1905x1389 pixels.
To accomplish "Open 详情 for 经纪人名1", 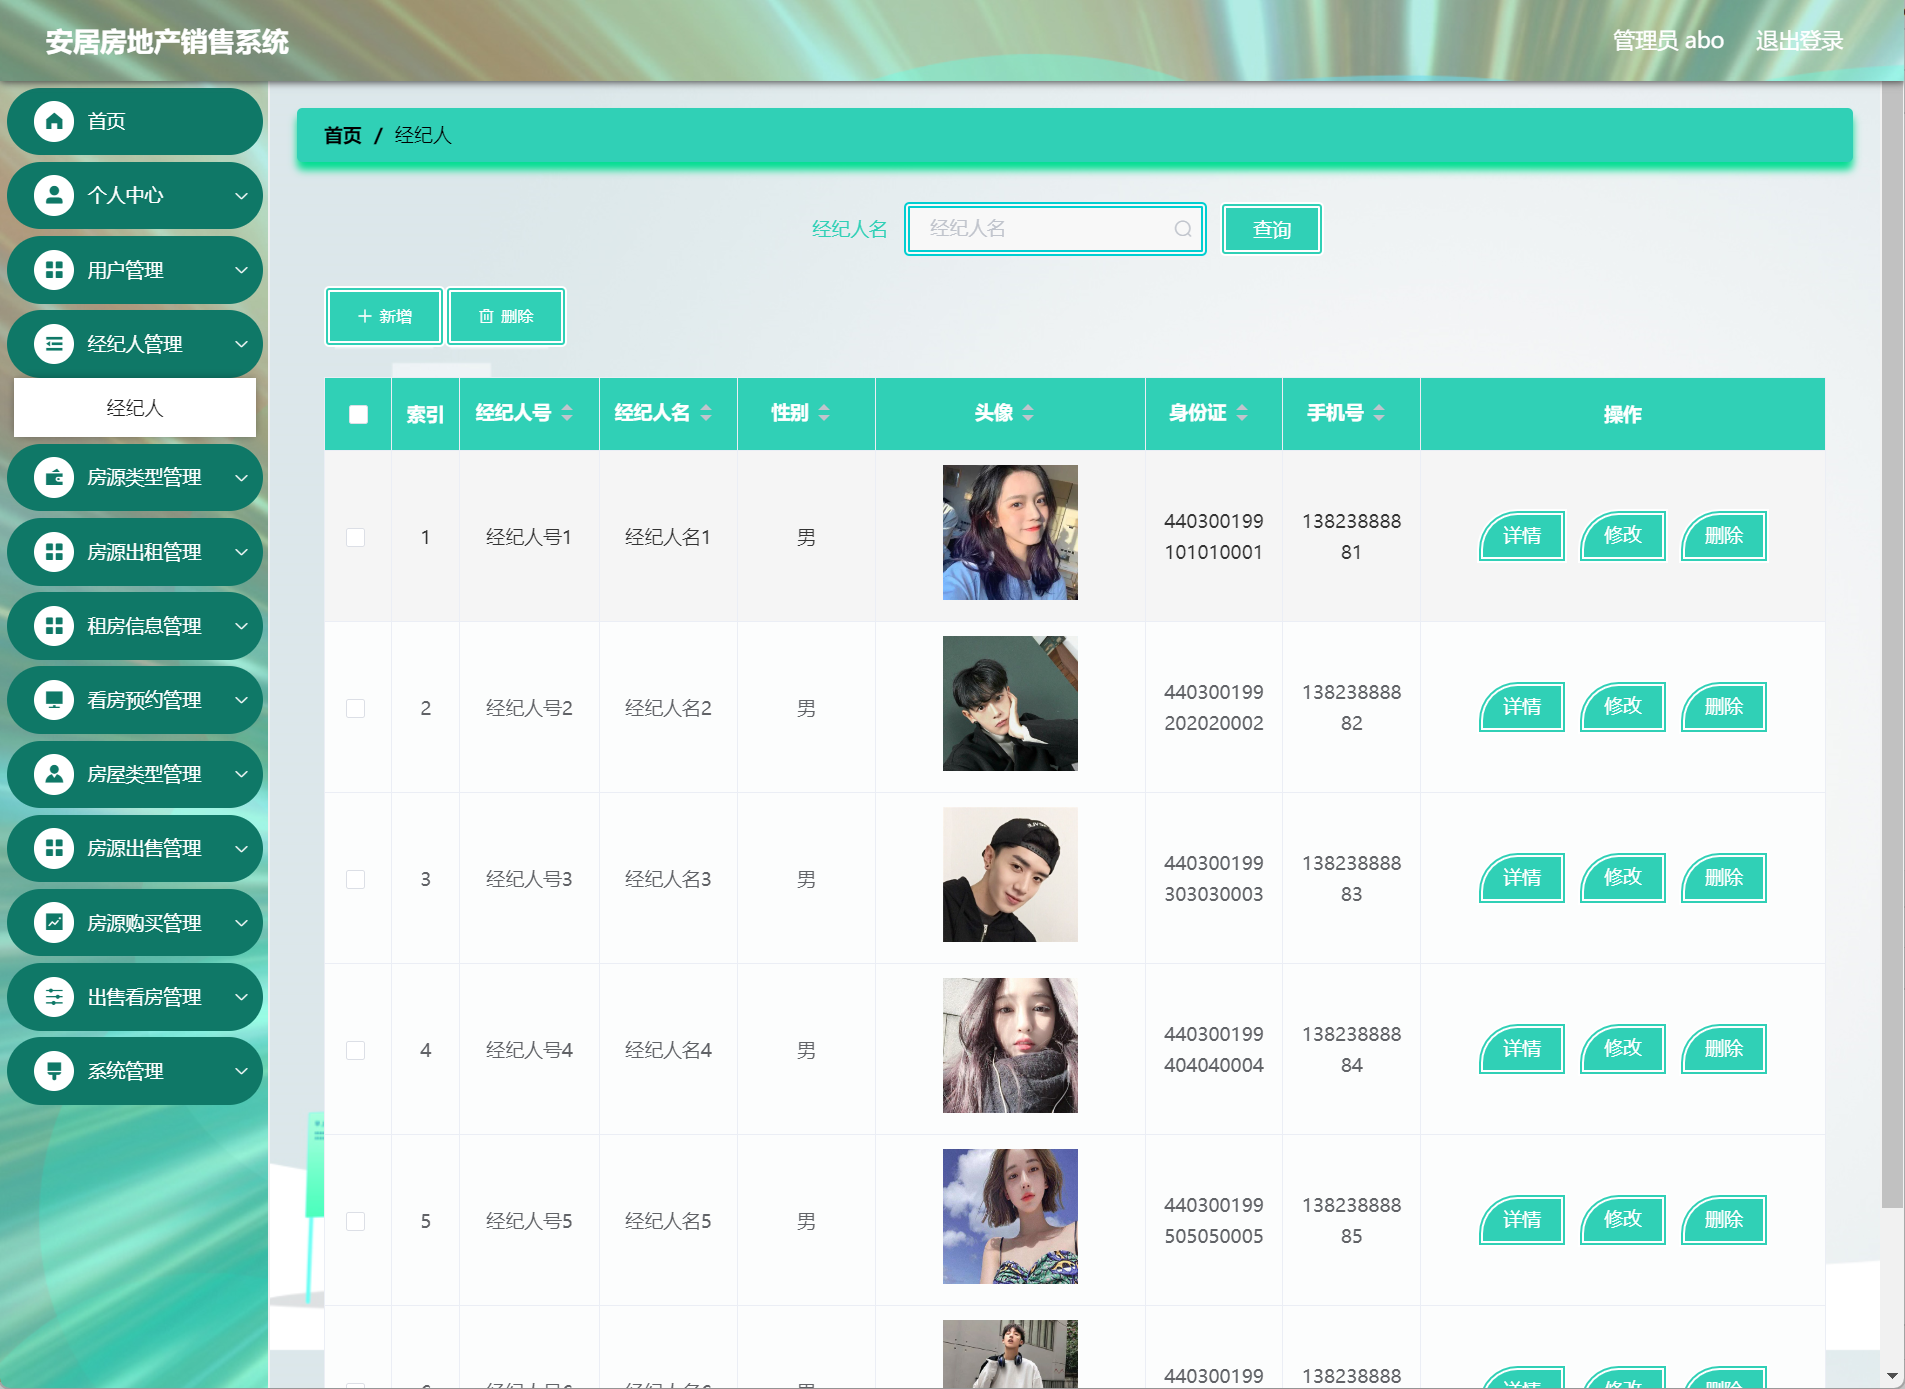I will tap(1522, 536).
